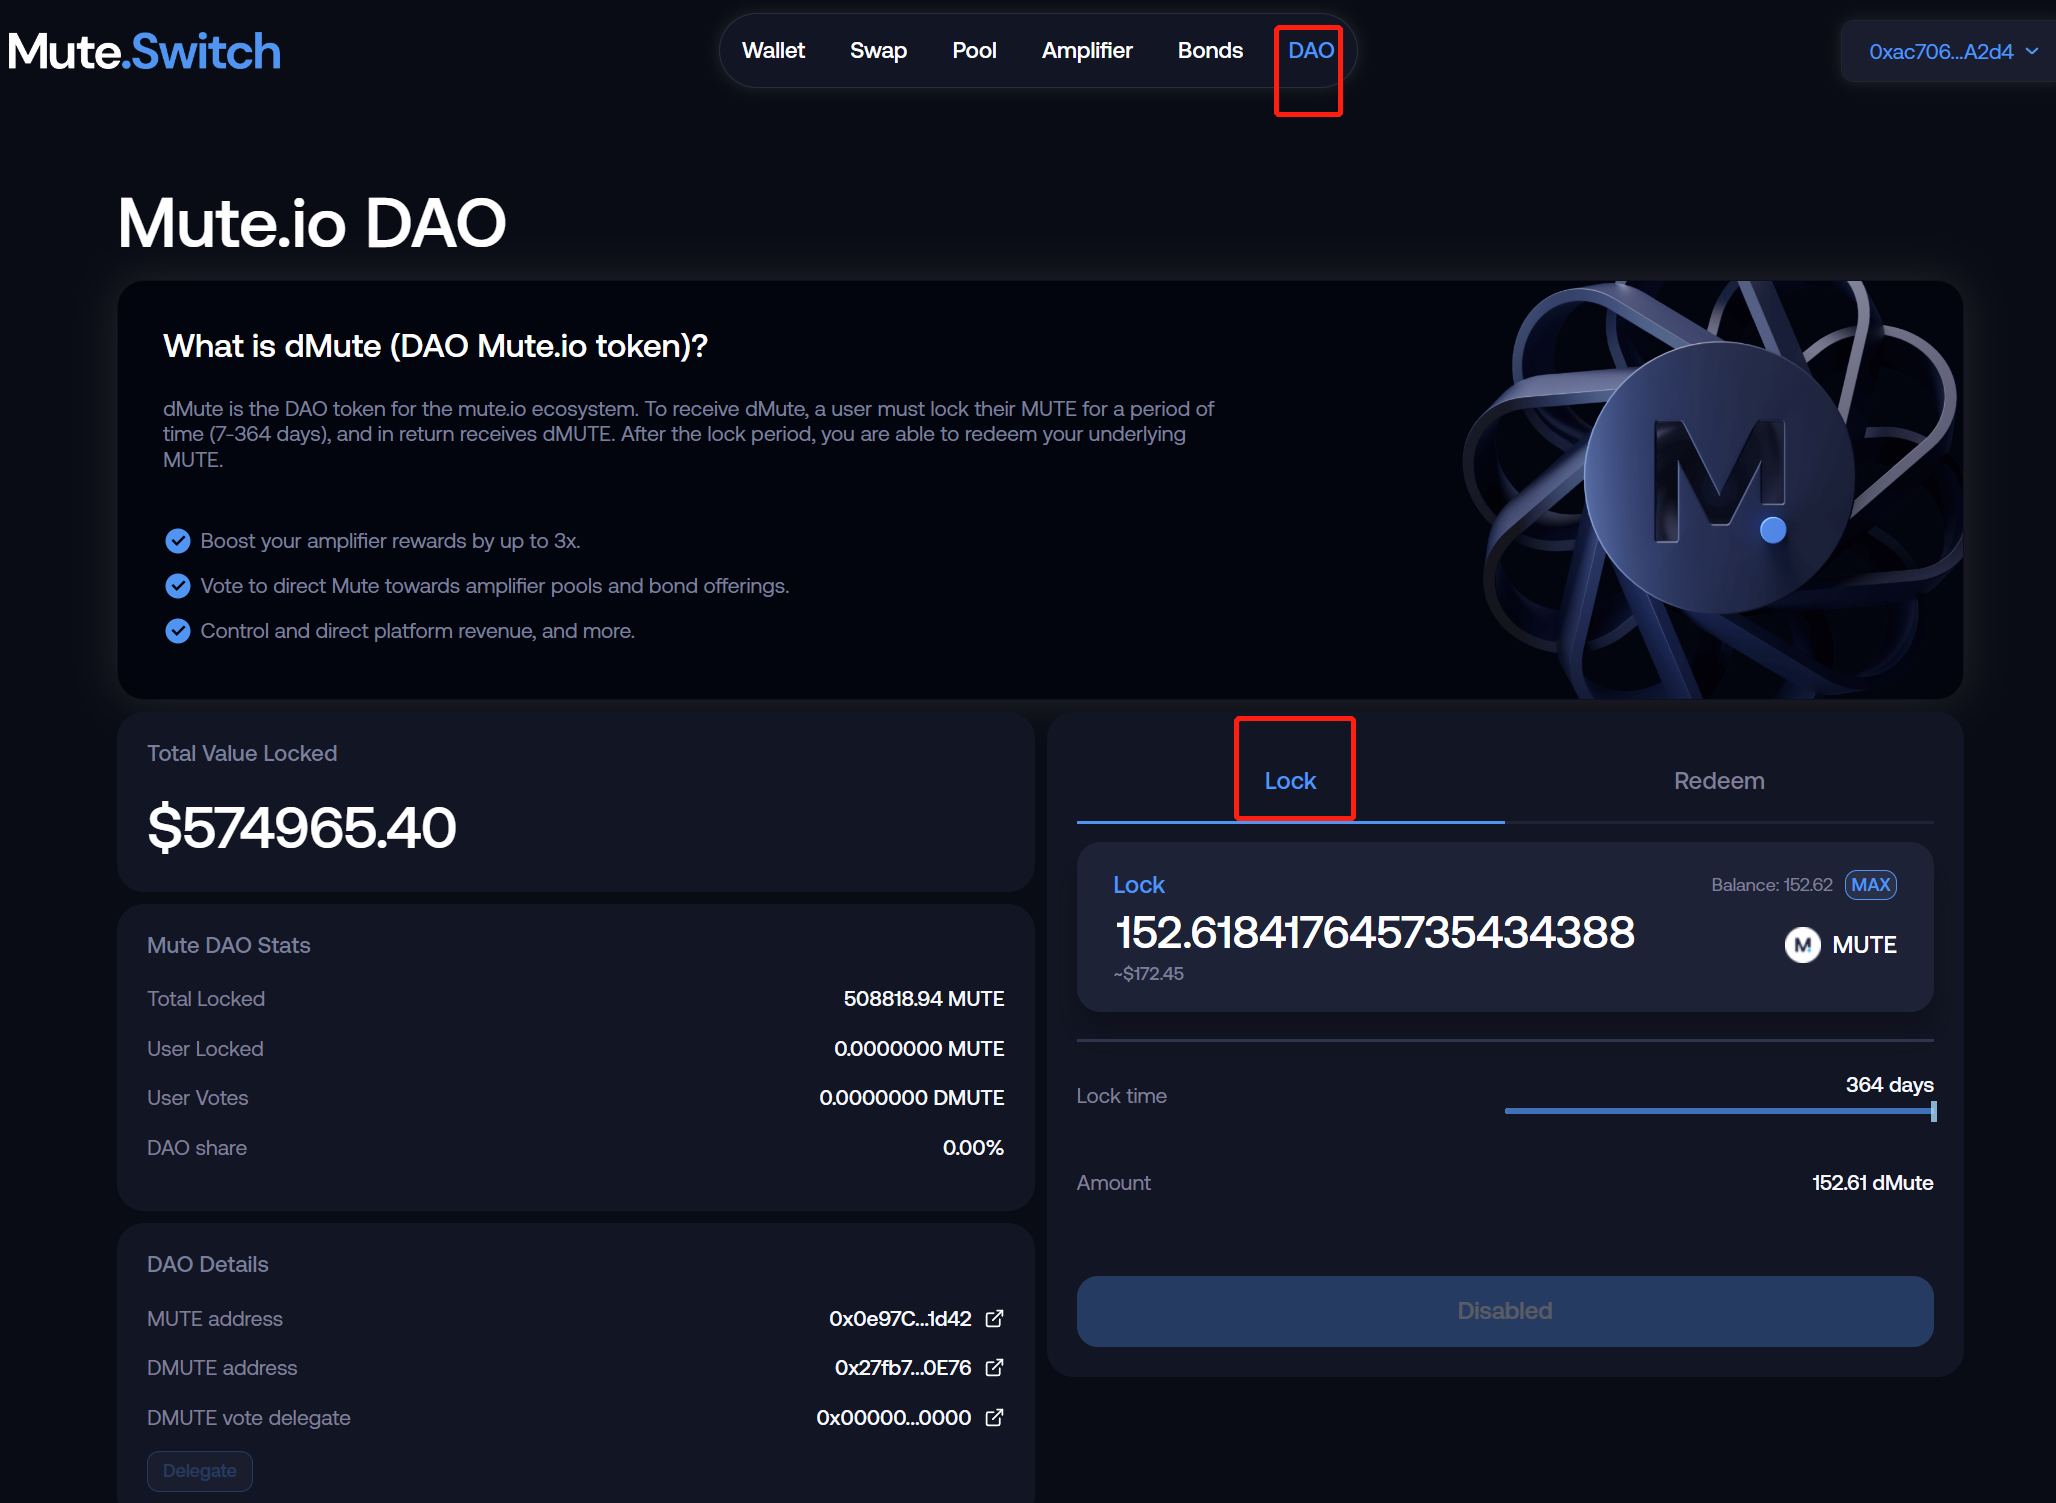The image size is (2056, 1503).
Task: Click the M coin illustration
Action: click(x=1719, y=478)
